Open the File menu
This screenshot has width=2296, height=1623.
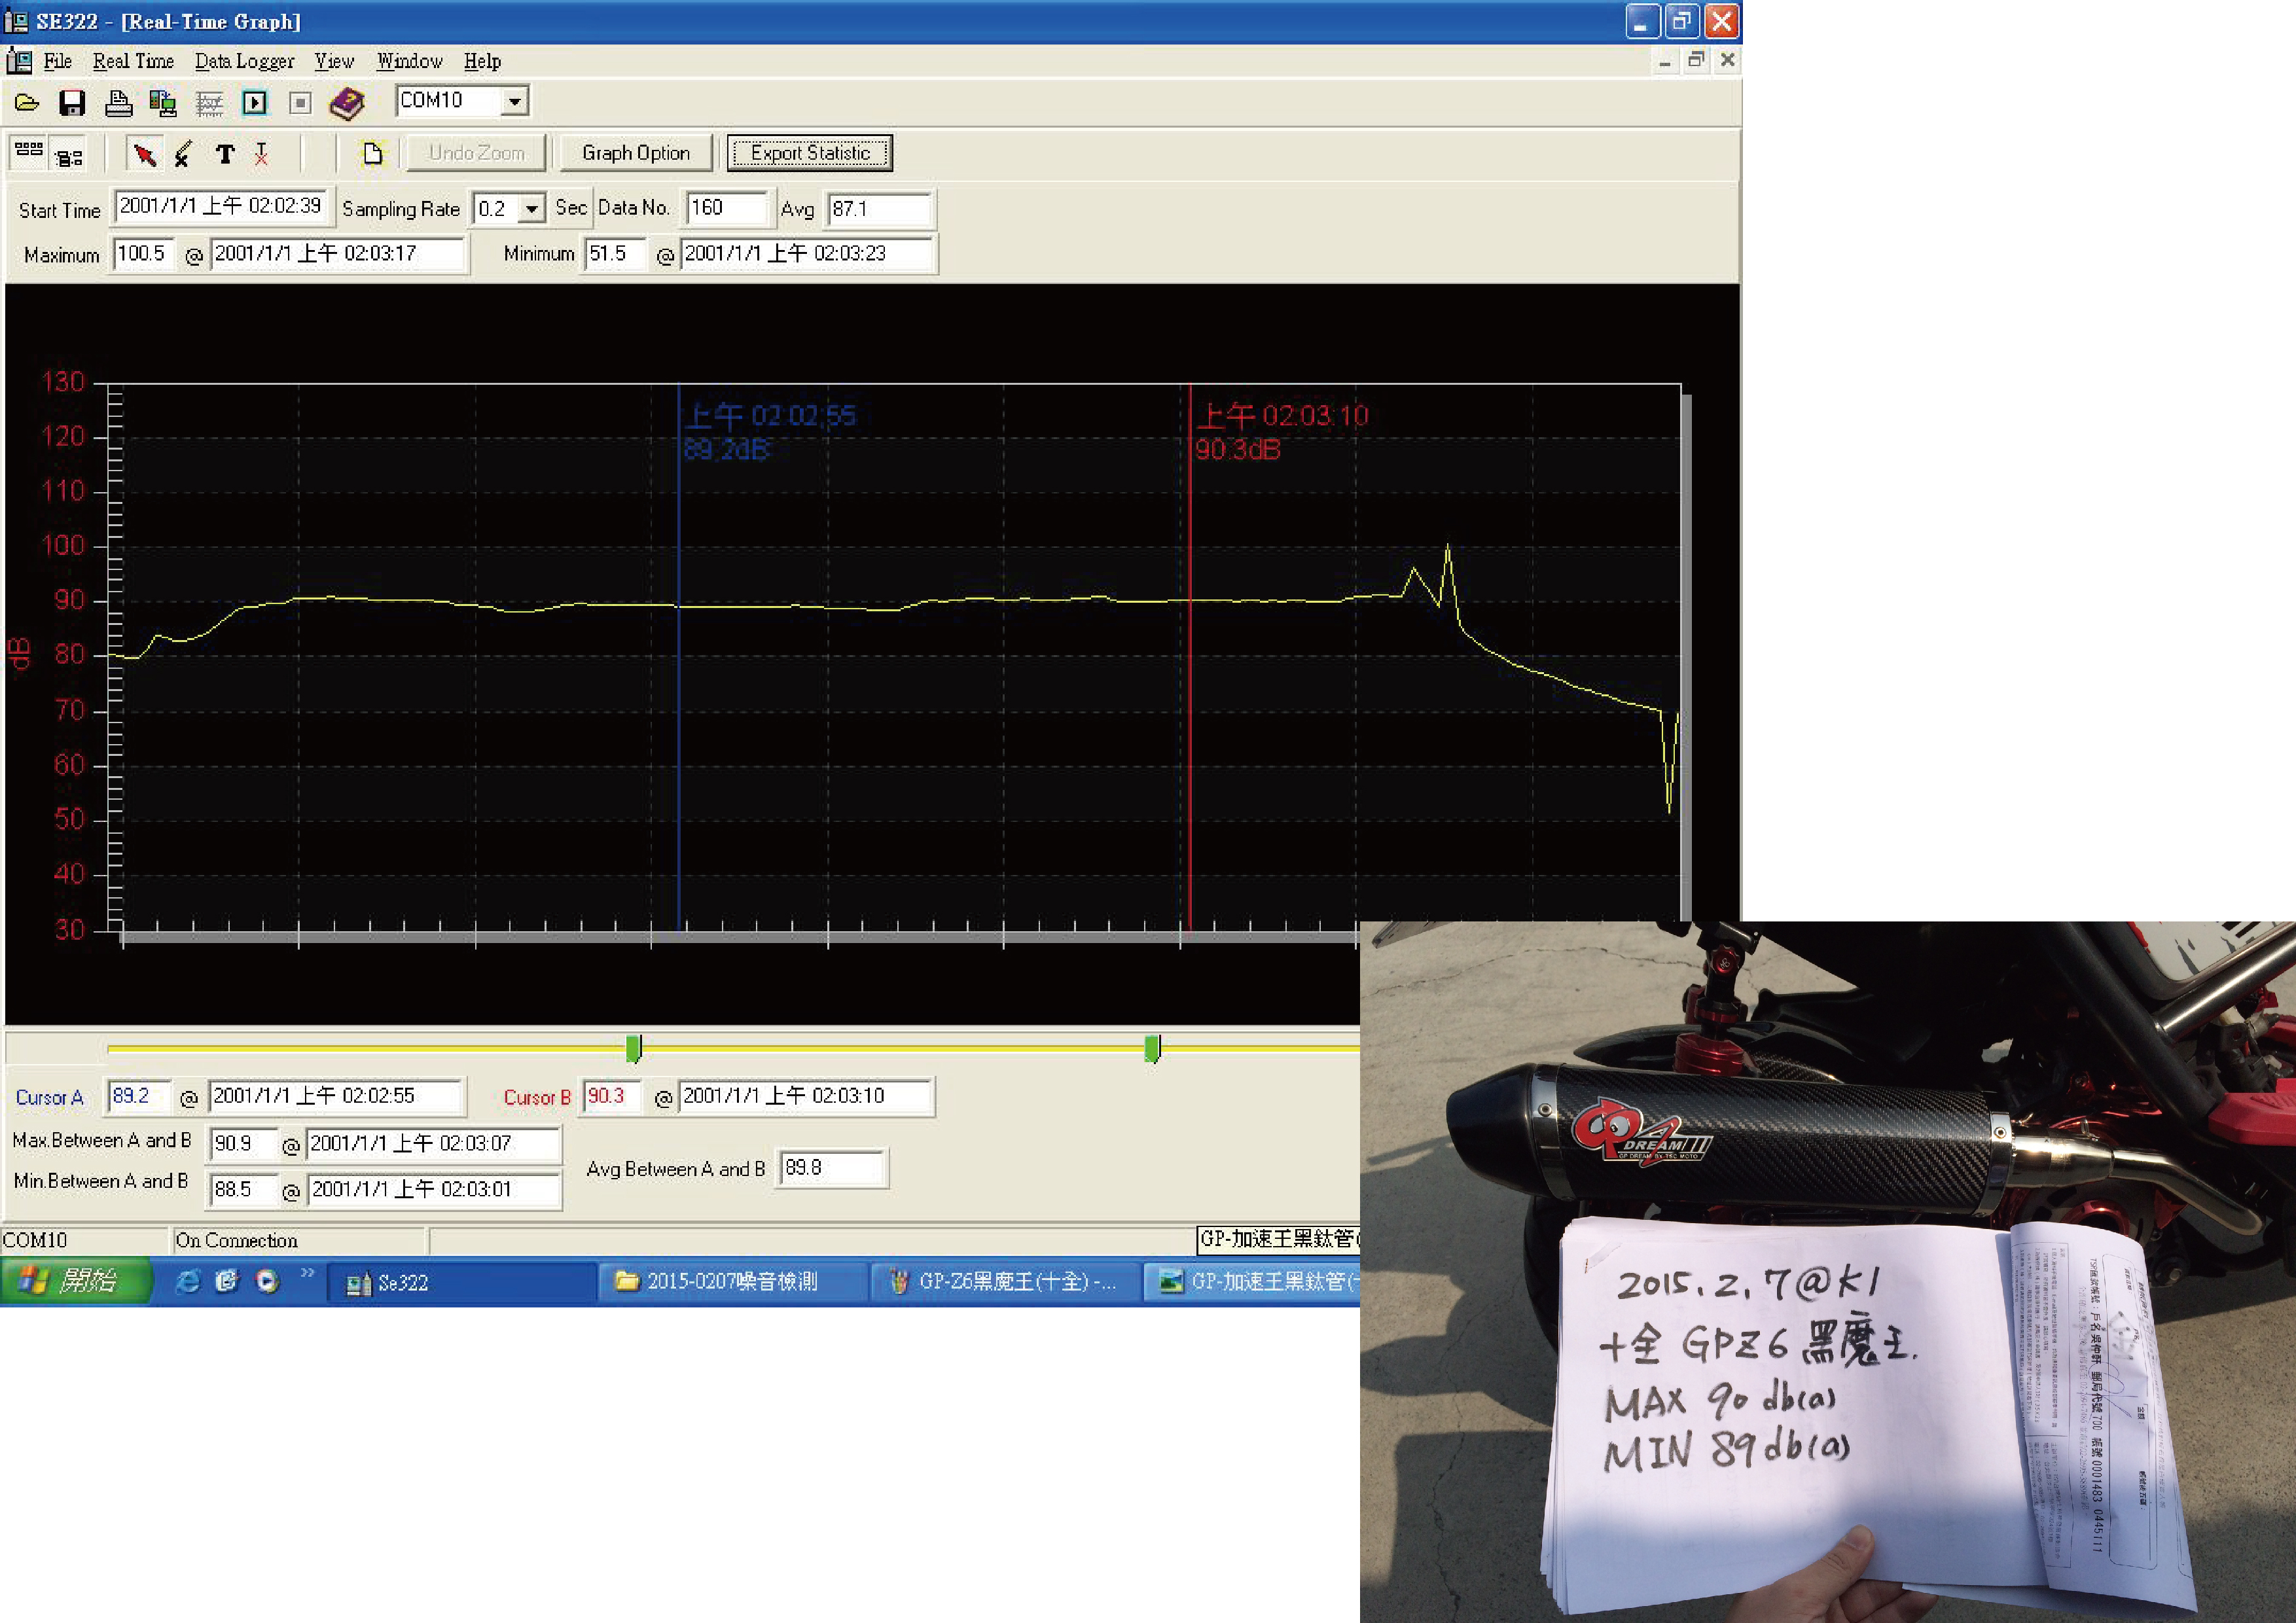[x=57, y=61]
